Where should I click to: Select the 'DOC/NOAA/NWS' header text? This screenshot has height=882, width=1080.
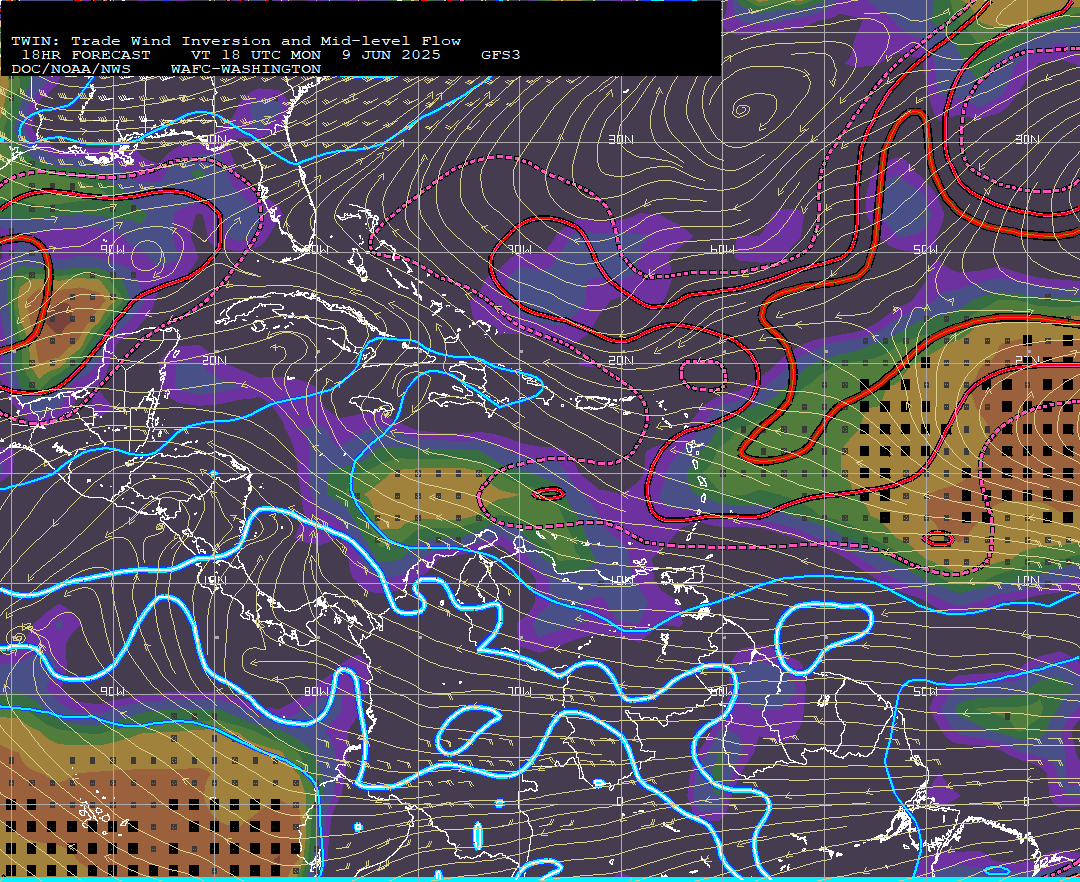click(70, 70)
